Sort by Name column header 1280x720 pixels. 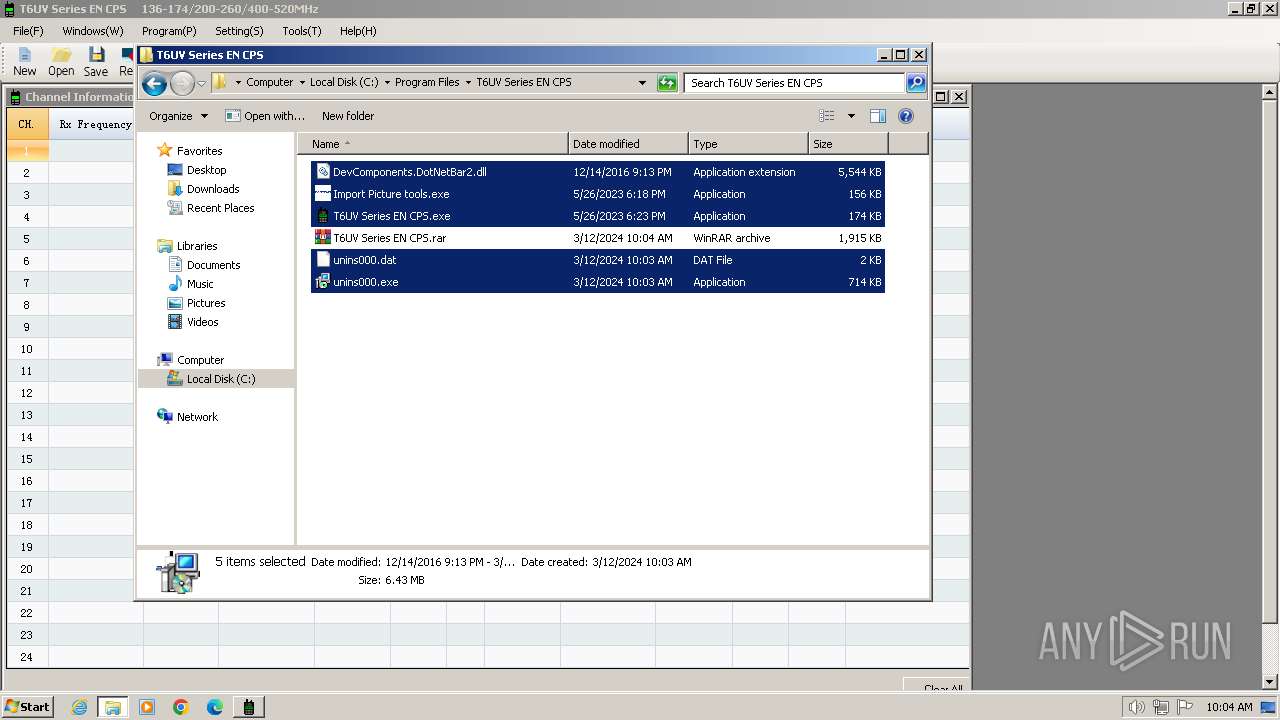432,144
